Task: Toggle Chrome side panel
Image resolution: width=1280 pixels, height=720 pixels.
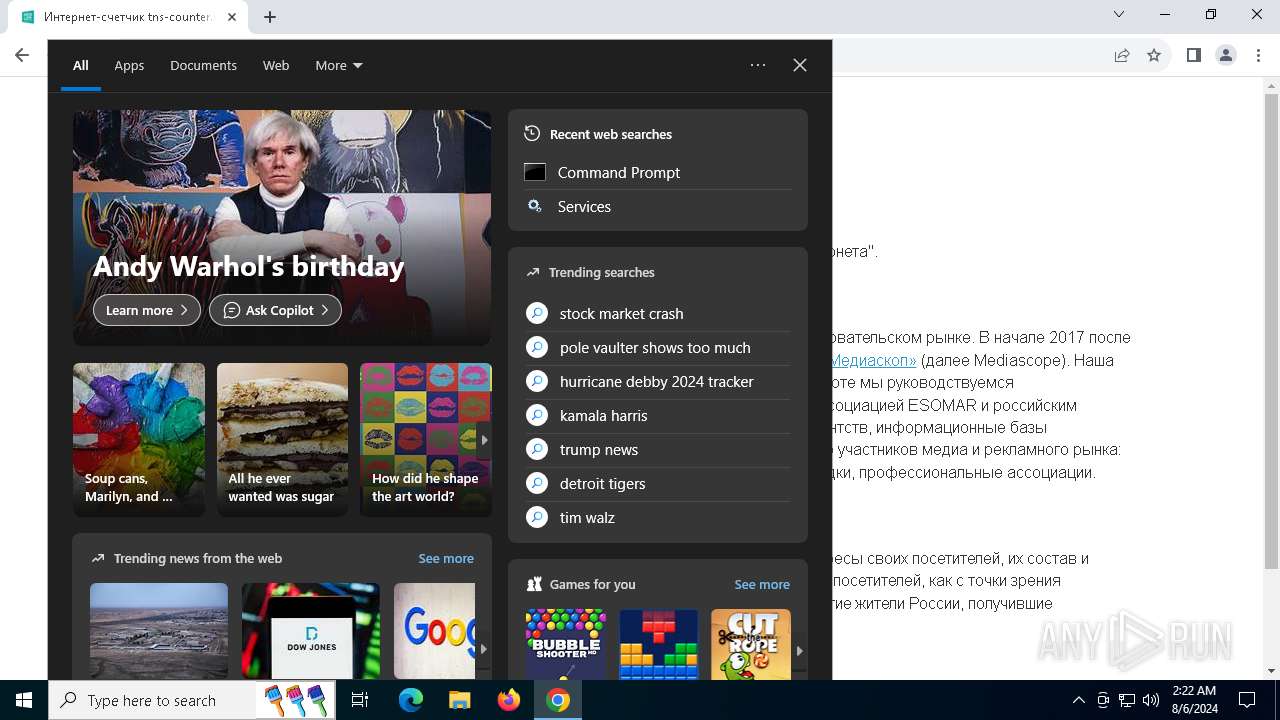Action: tap(1193, 55)
